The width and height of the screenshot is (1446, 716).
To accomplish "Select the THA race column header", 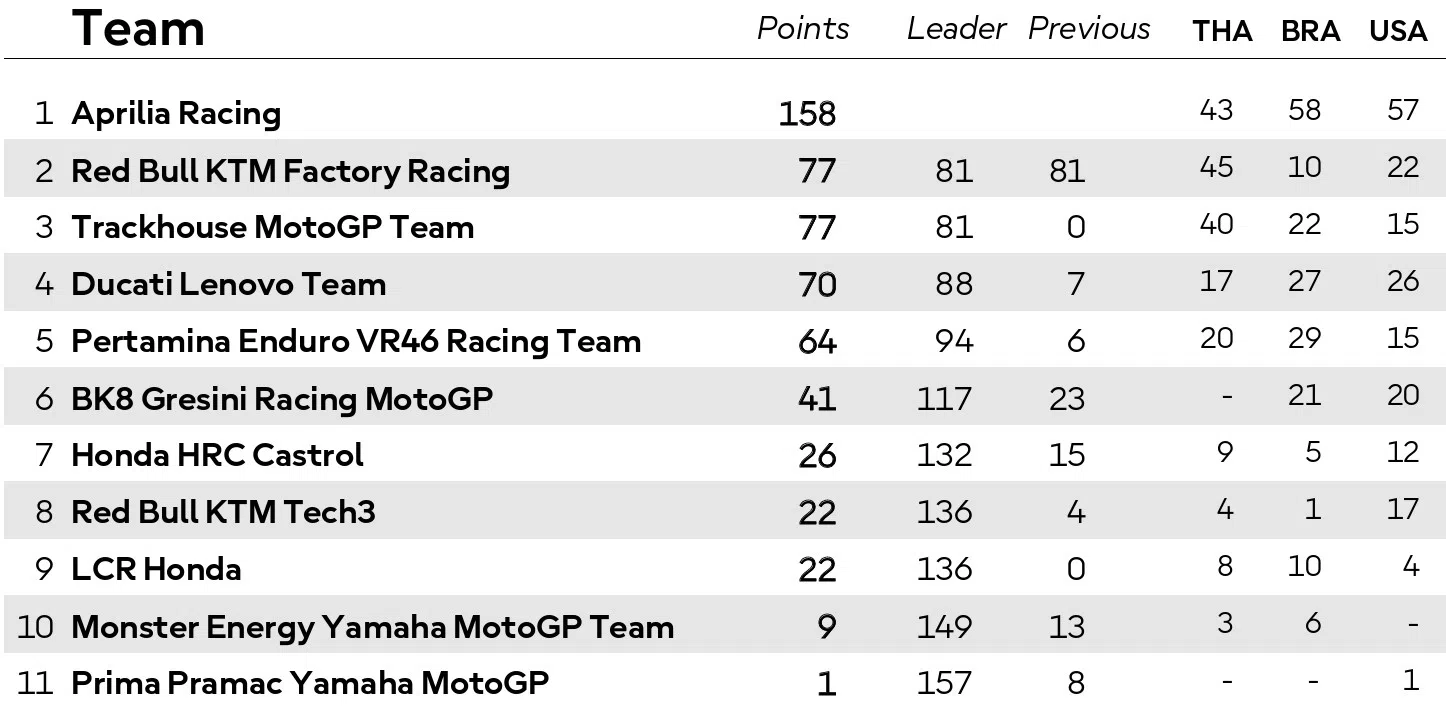I will (x=1222, y=32).
